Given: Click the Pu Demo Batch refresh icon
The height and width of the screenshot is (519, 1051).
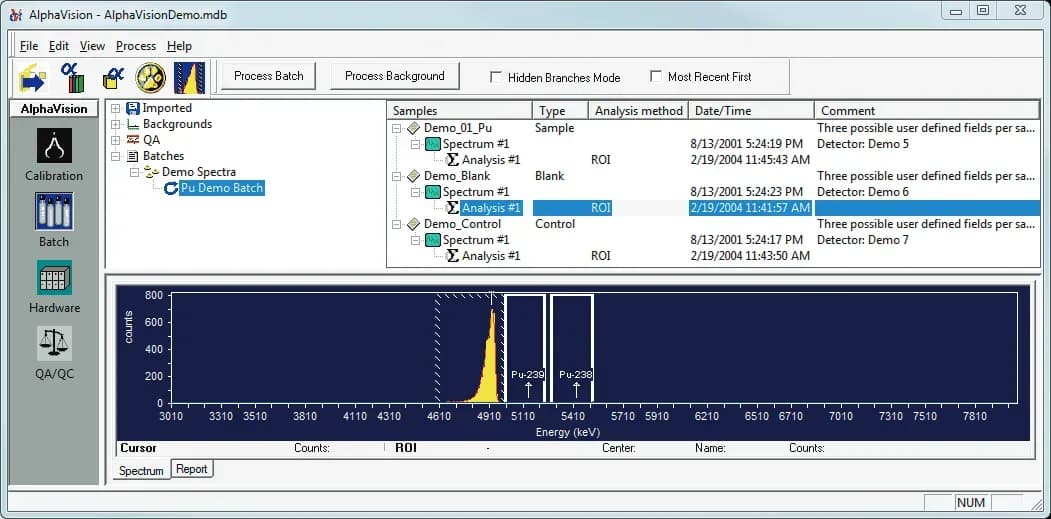Looking at the screenshot, I should coord(171,188).
